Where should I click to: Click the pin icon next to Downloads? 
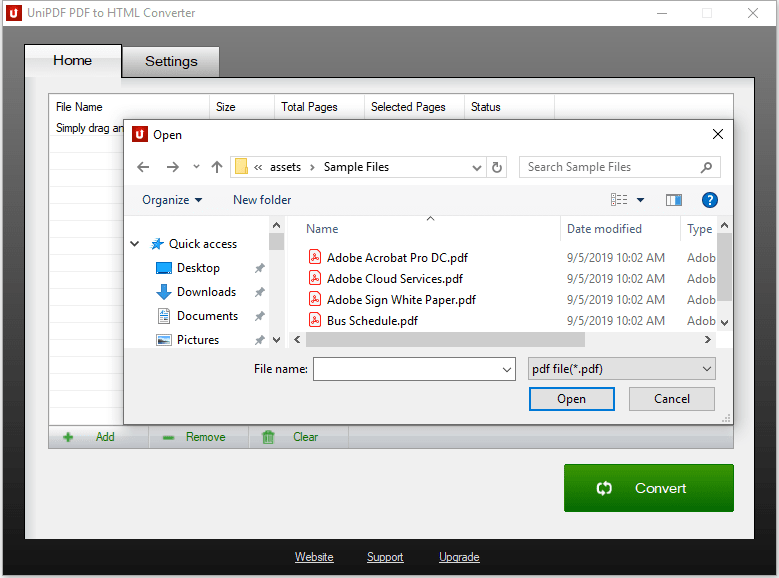(259, 292)
